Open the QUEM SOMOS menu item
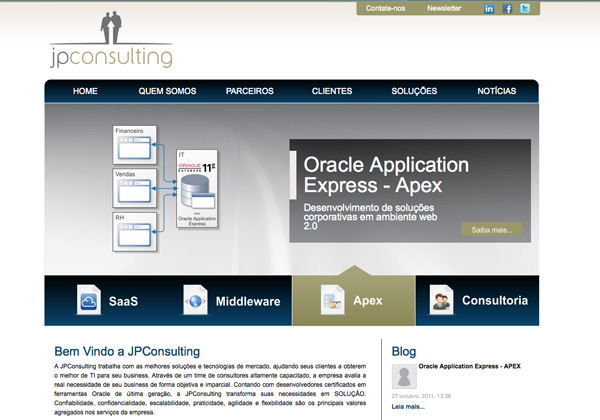This screenshot has height=420, width=600. (167, 91)
